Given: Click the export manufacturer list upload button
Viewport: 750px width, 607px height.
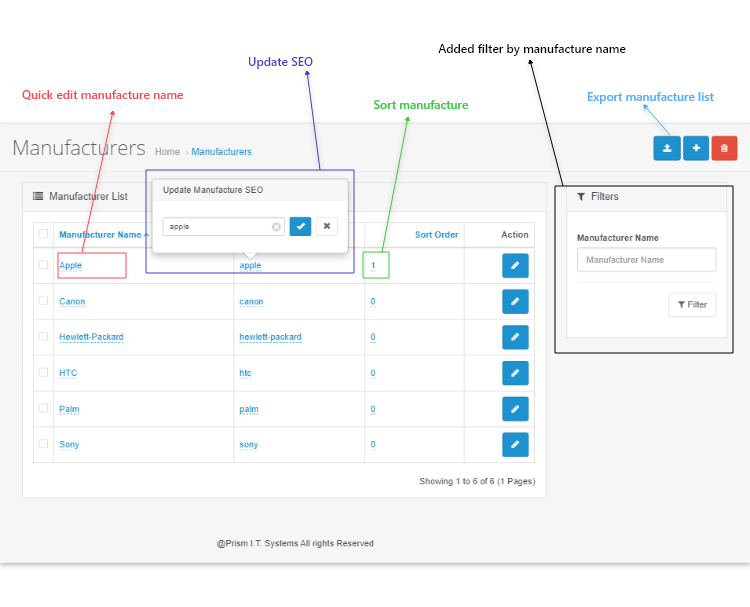Looking at the screenshot, I should (x=667, y=148).
